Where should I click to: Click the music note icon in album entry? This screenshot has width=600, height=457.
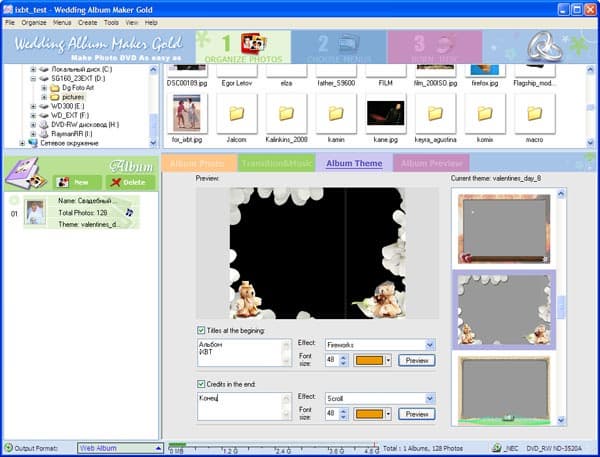(129, 212)
